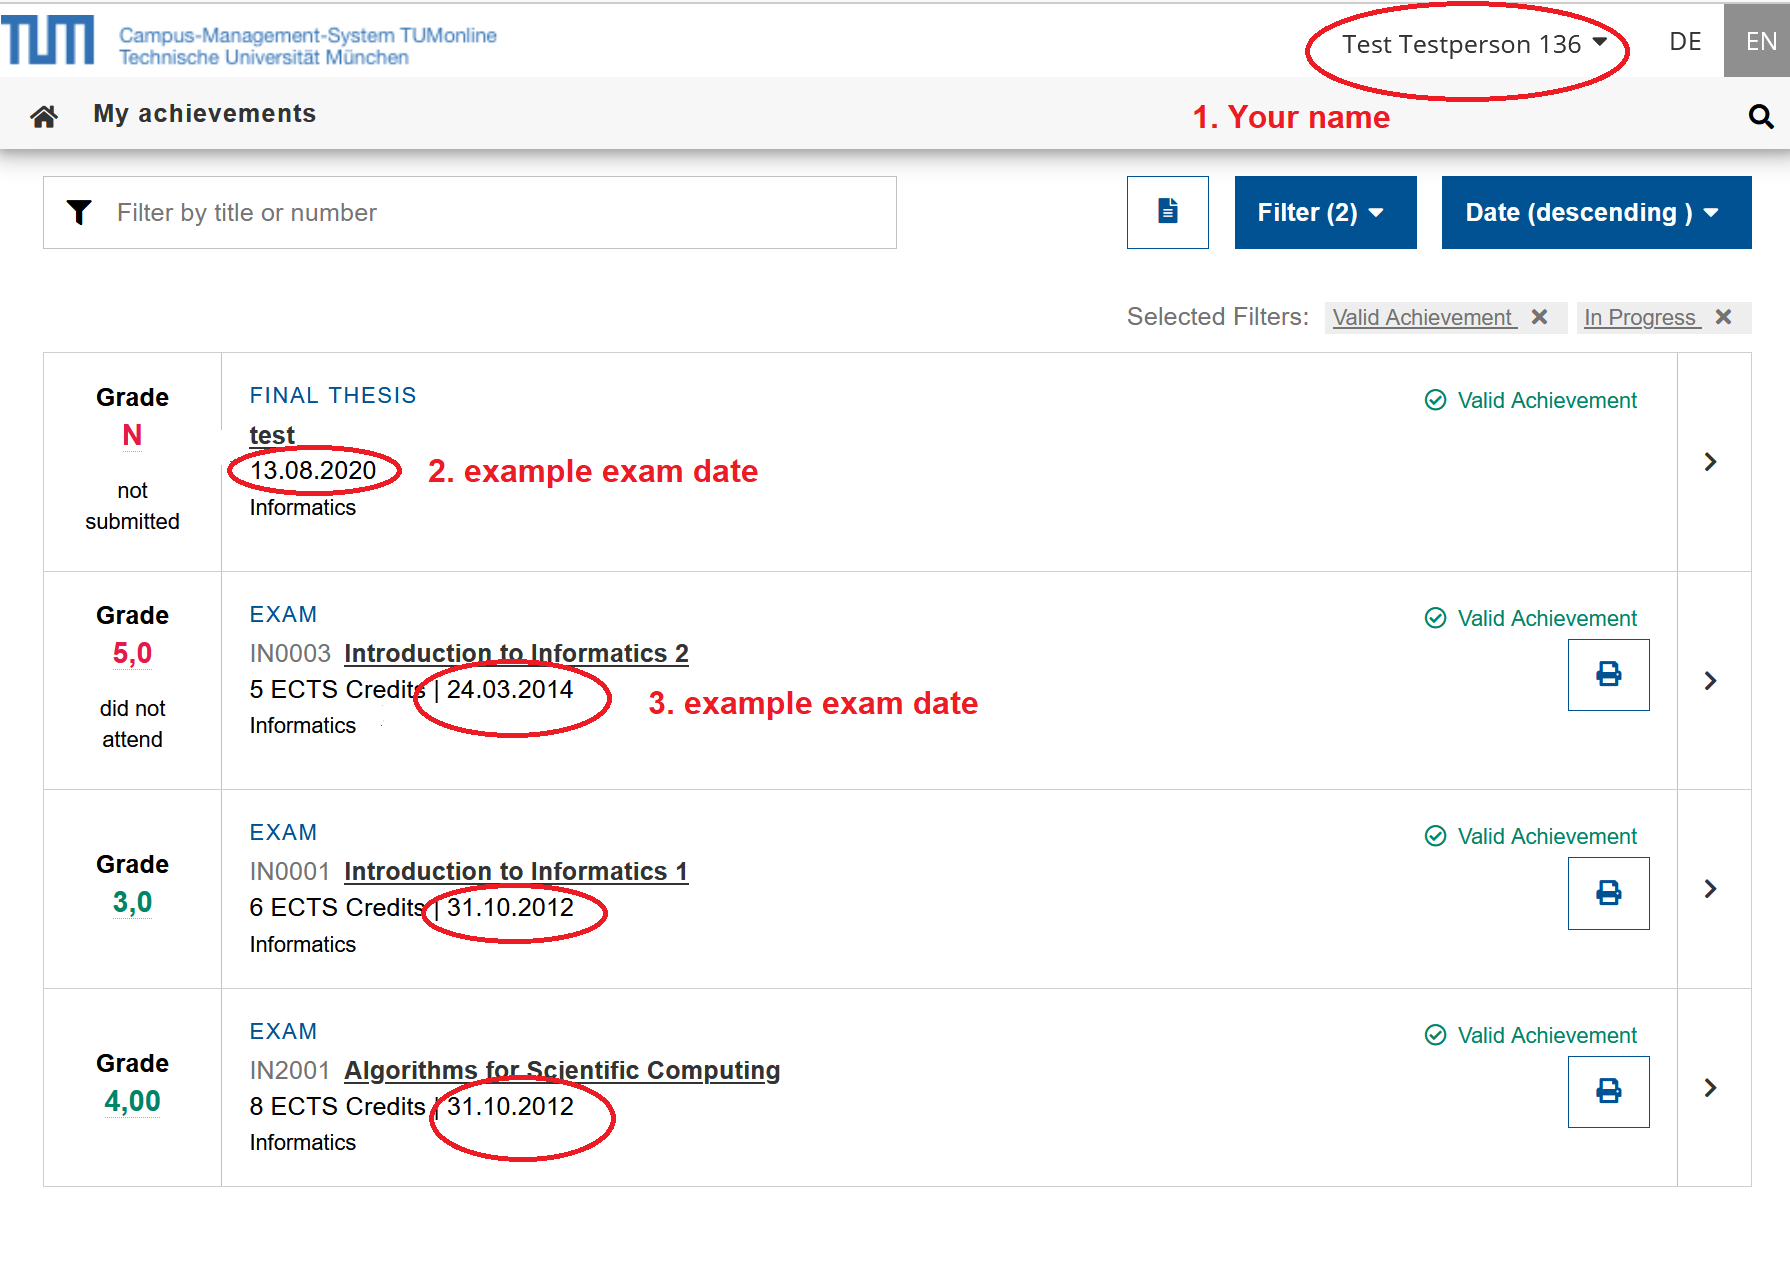Click the TUM logo

[48, 41]
